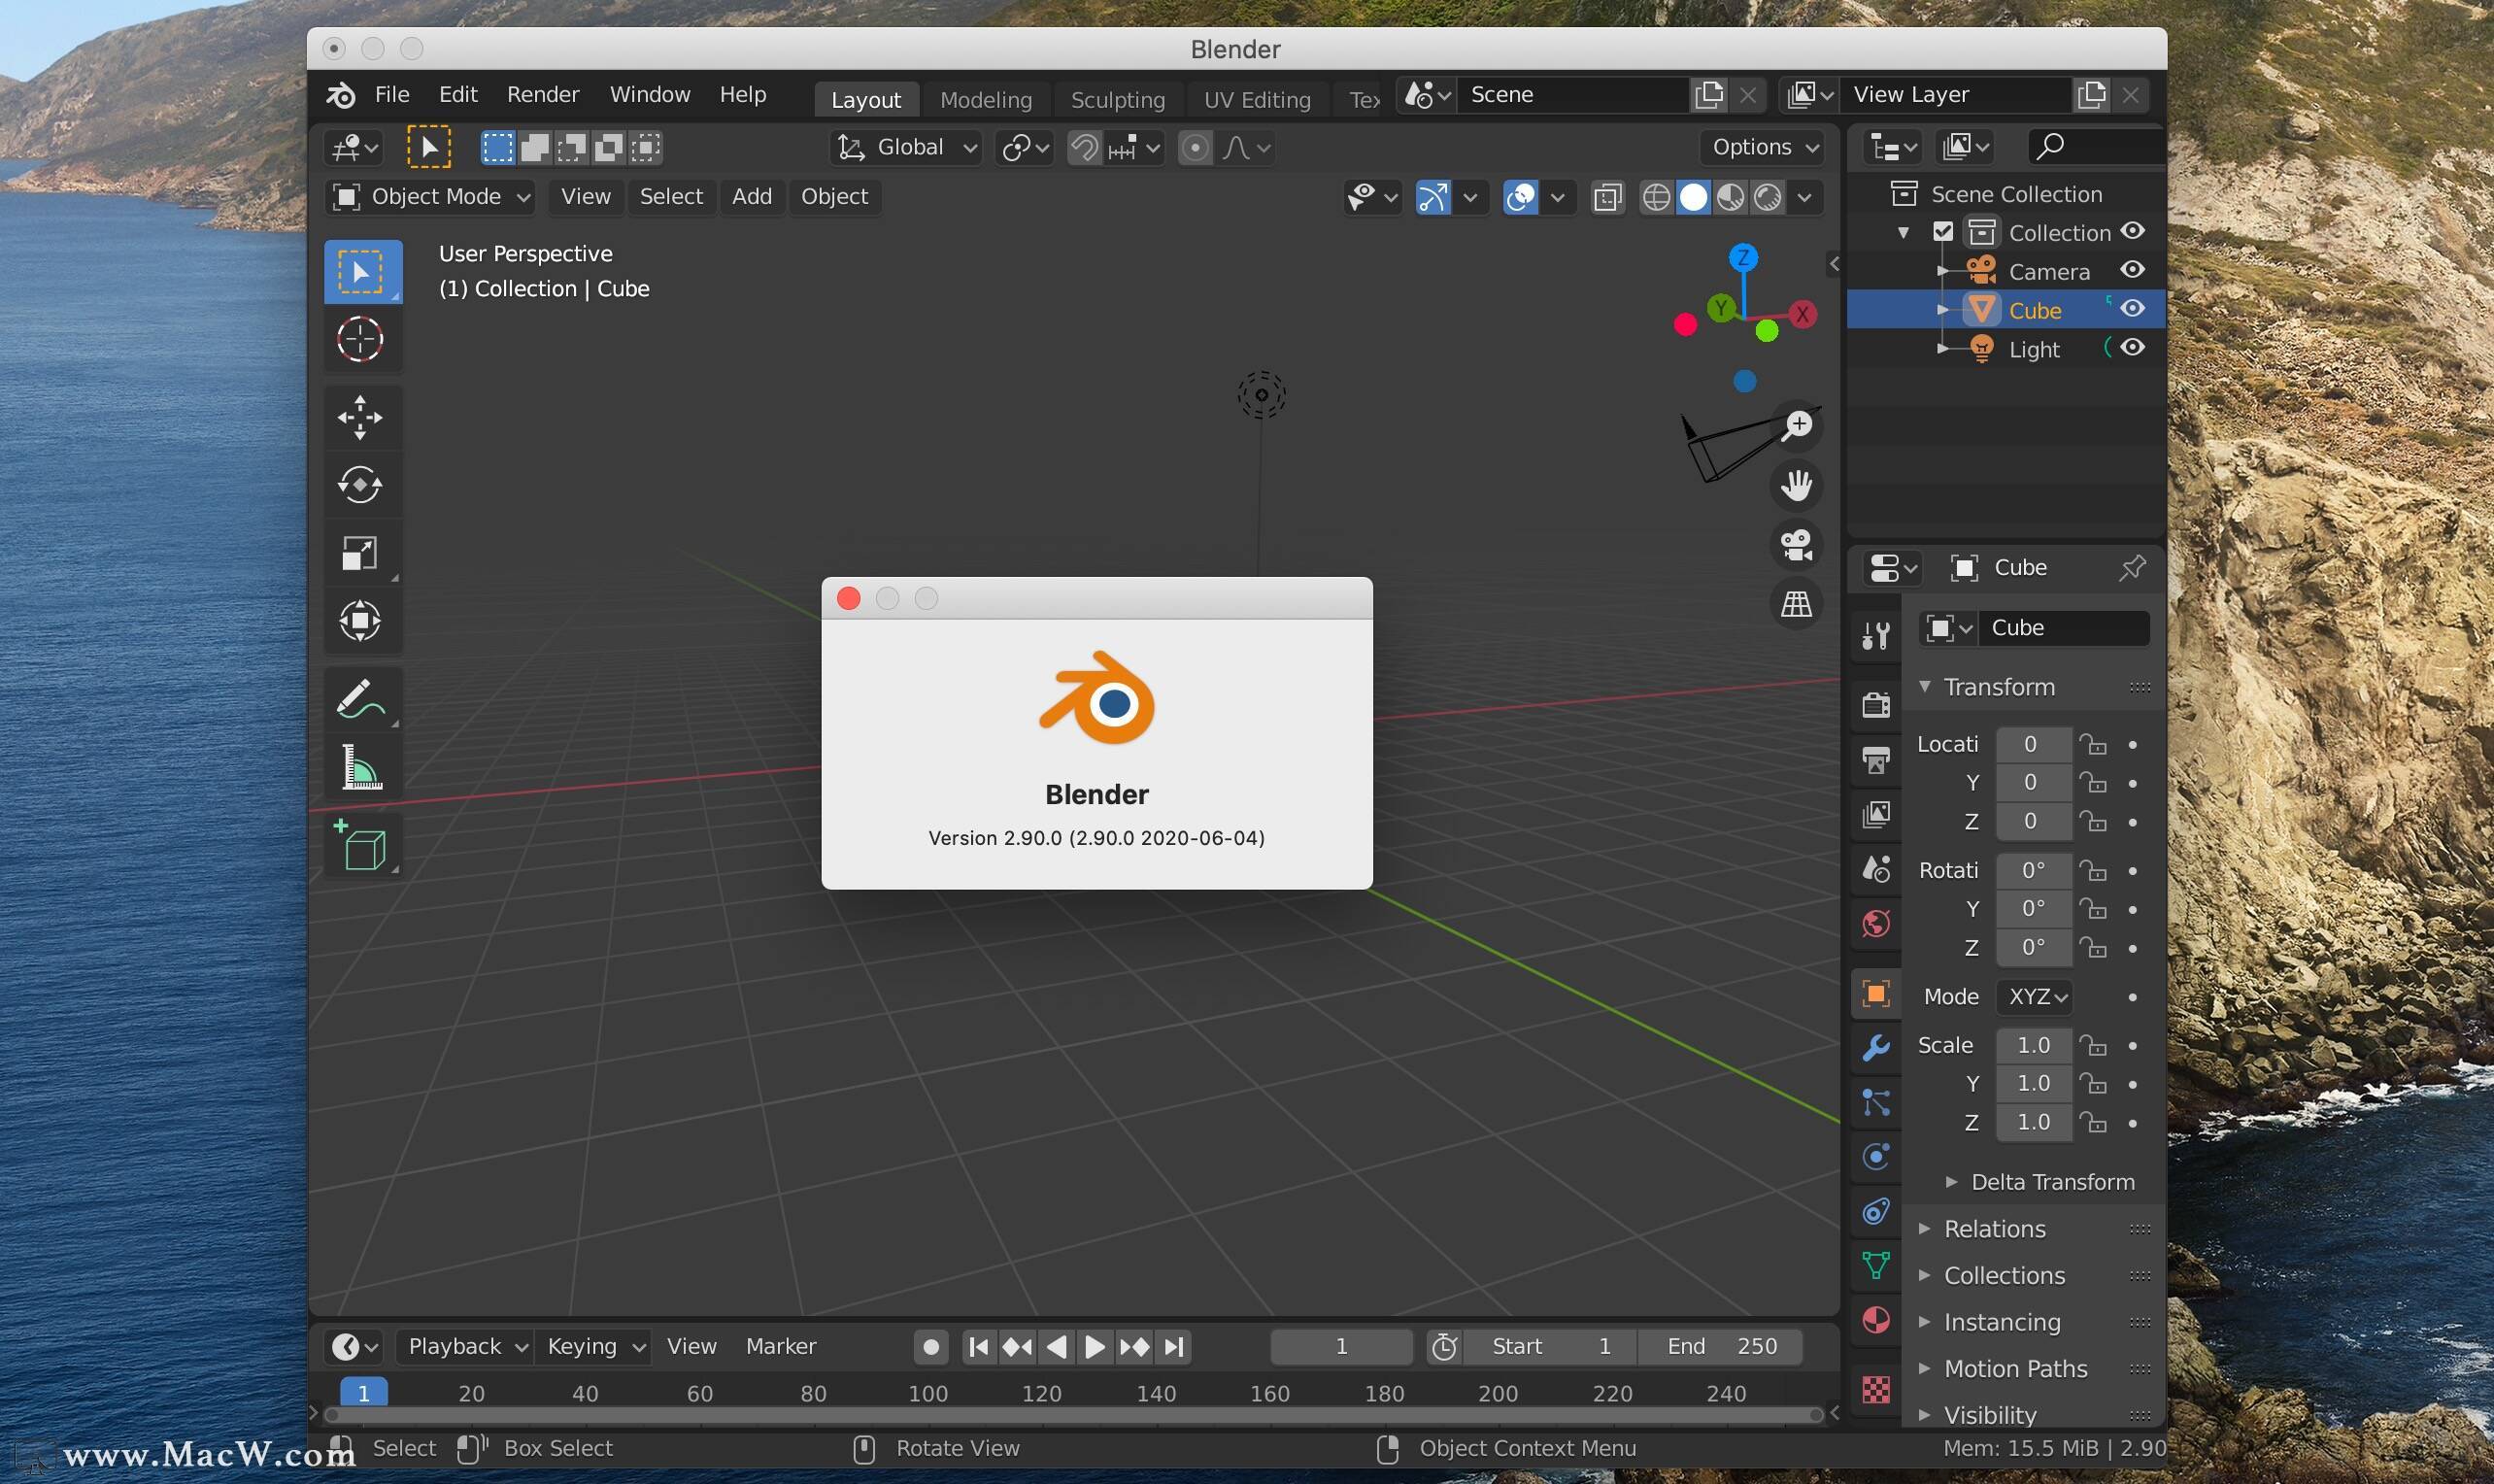Switch to Wireframe viewport shading
This screenshot has height=1484, width=2494.
click(x=1656, y=198)
